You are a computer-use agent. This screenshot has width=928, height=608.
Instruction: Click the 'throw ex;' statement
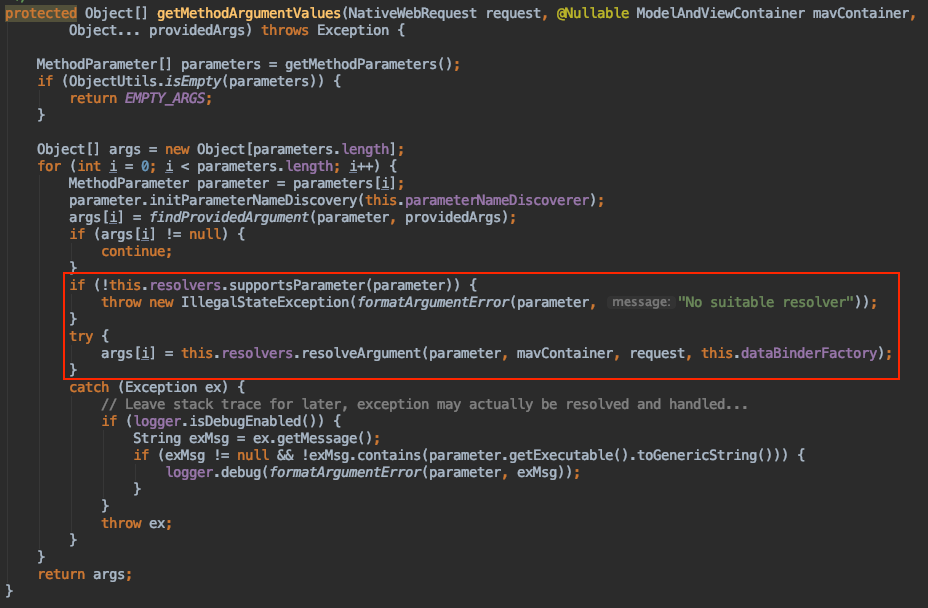pyautogui.click(x=136, y=523)
